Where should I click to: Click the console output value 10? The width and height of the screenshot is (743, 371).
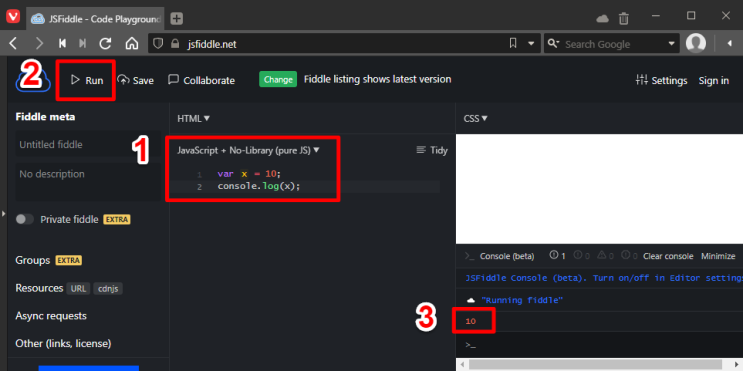coord(471,321)
